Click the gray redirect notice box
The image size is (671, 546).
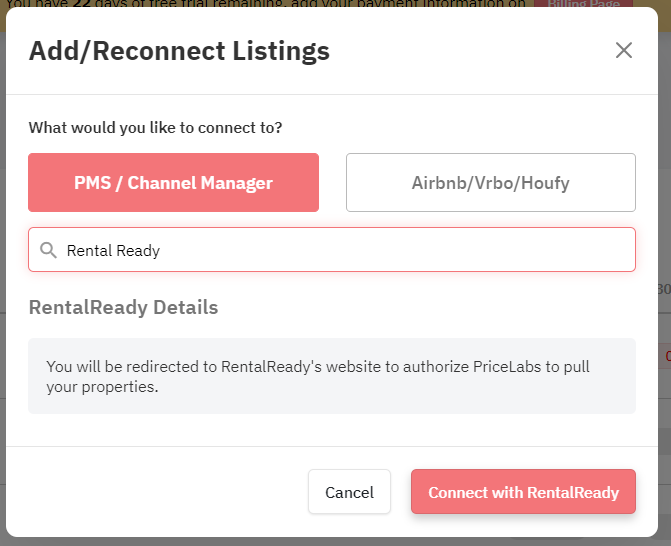coord(332,376)
